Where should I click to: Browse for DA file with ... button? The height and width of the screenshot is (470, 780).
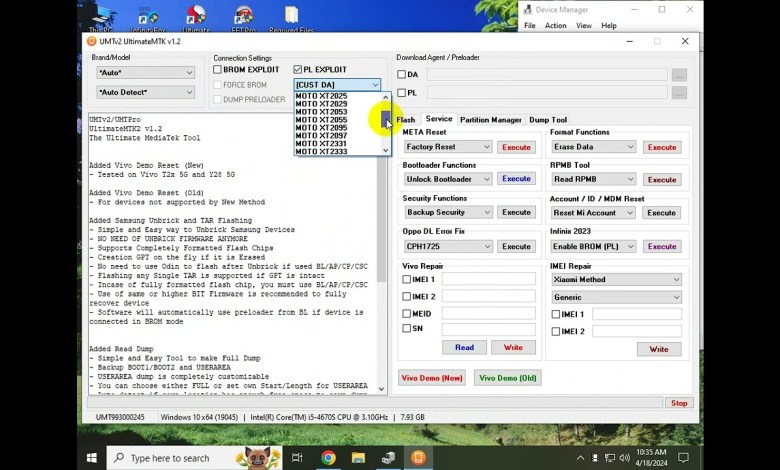(x=679, y=75)
